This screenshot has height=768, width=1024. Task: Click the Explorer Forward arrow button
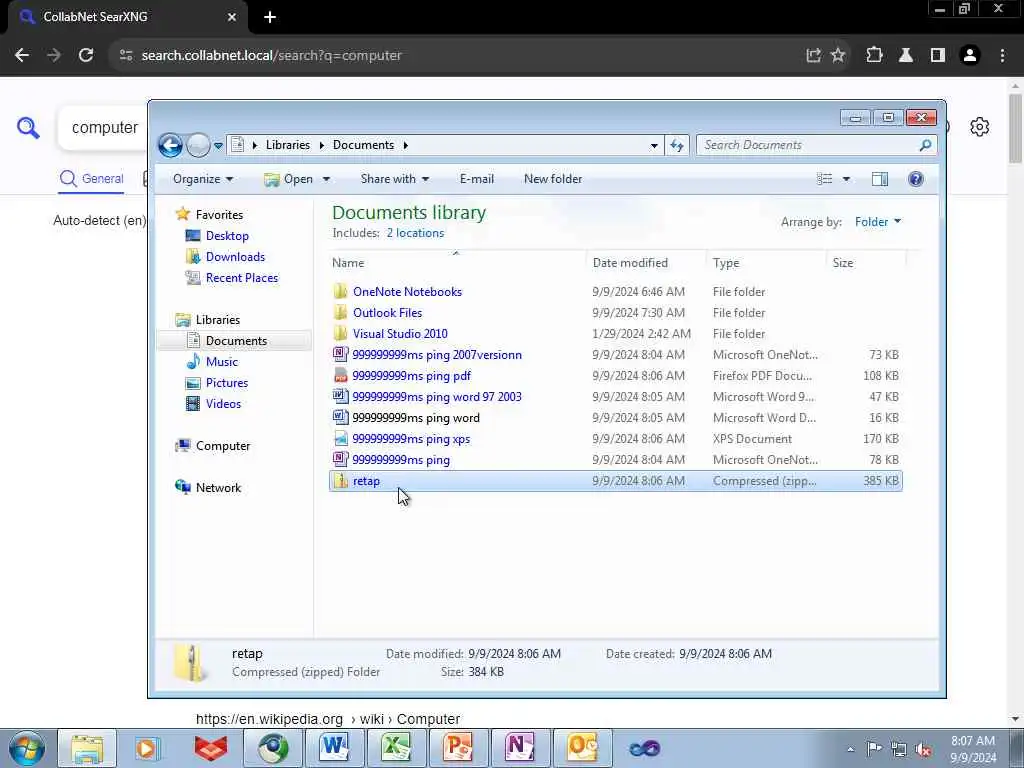[198, 145]
